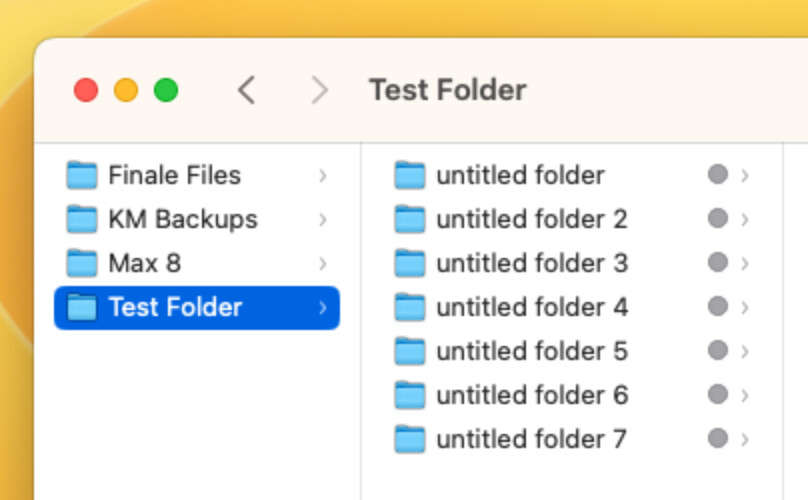
Task: Click the Finale Files folder icon
Action: point(81,176)
